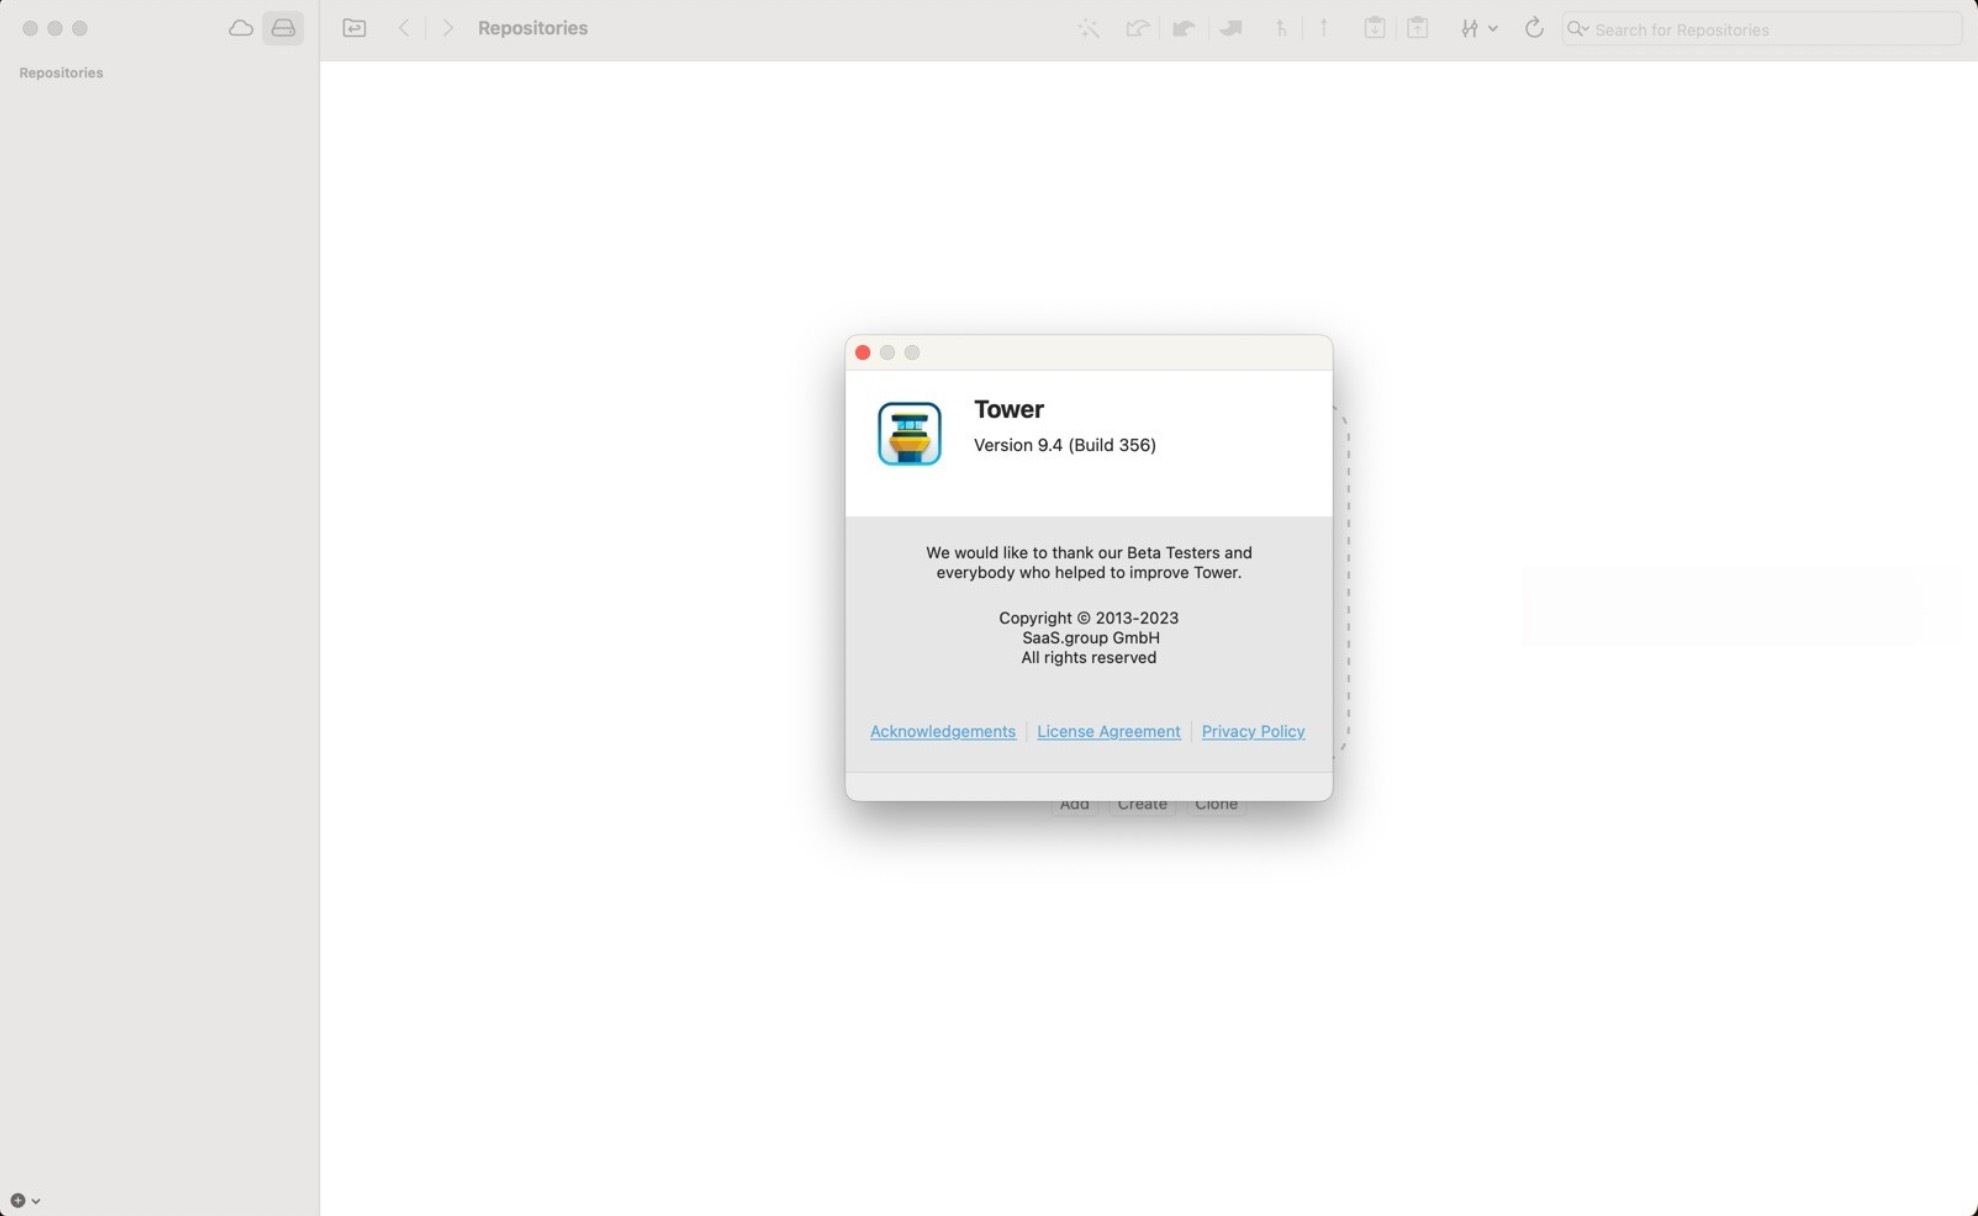Close the About Tower window
This screenshot has width=1978, height=1216.
(863, 352)
